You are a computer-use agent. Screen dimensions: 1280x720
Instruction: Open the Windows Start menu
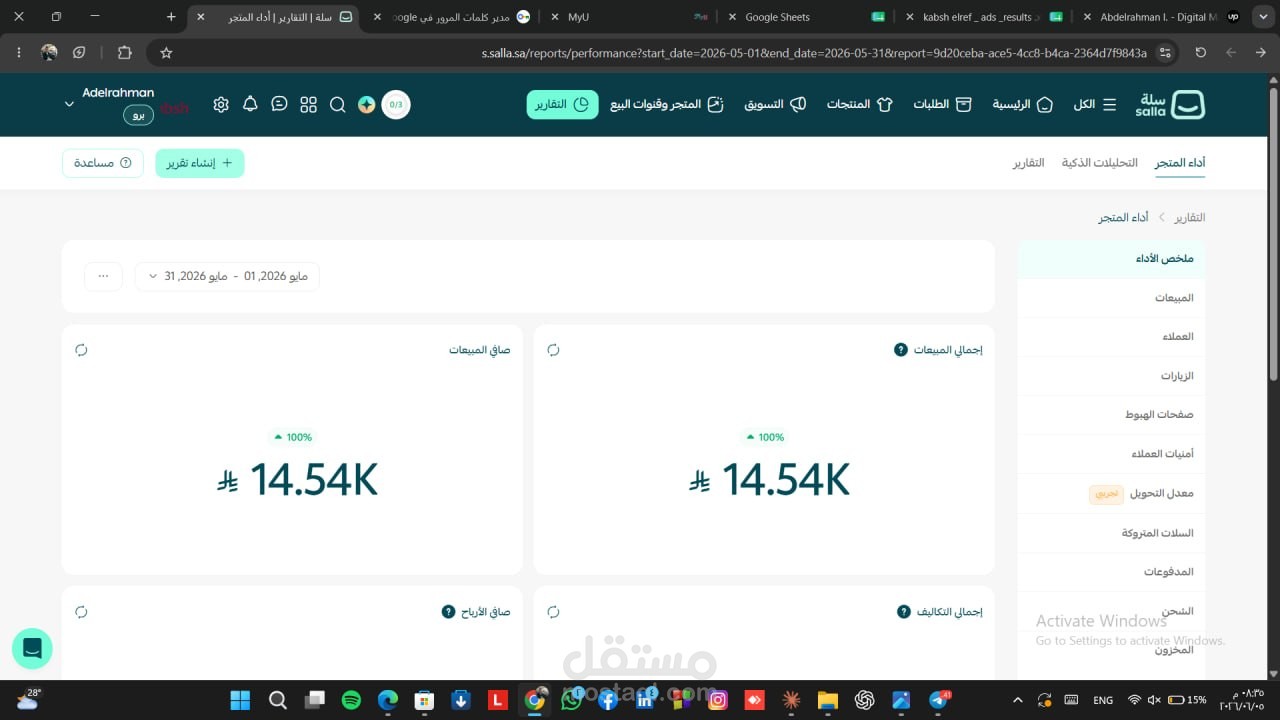click(240, 700)
